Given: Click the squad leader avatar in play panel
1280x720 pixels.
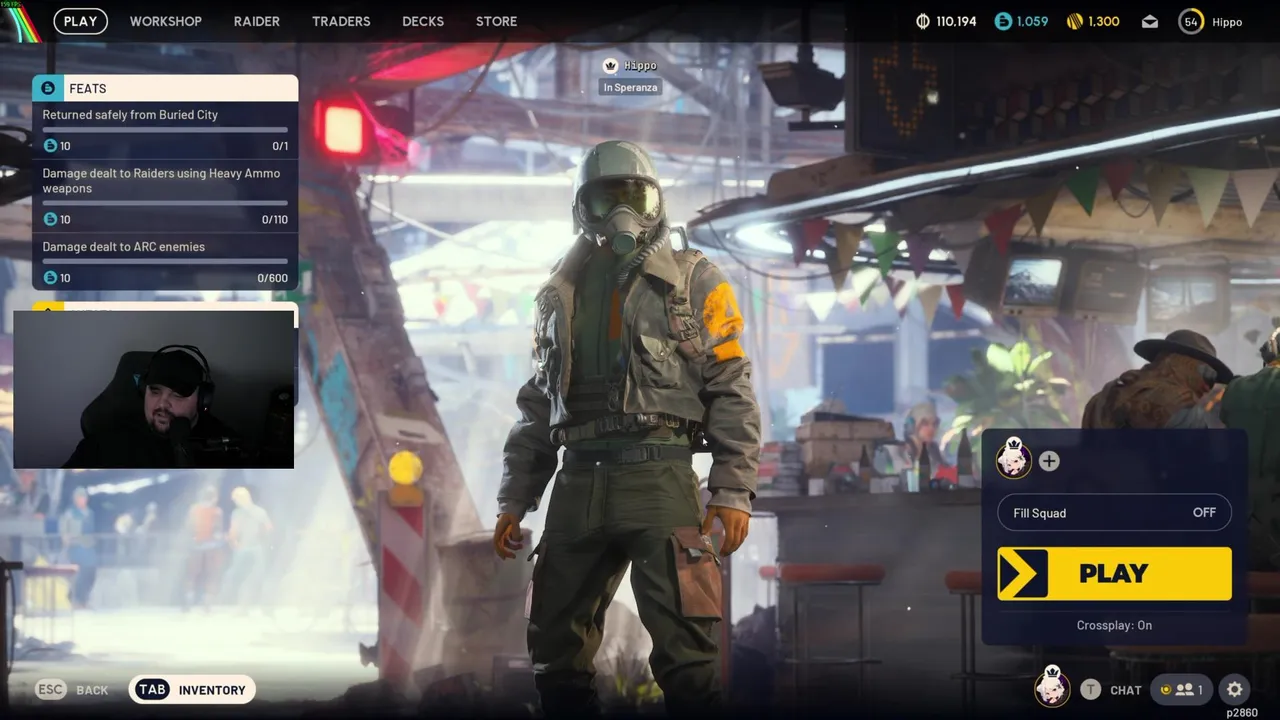Looking at the screenshot, I should pos(1014,460).
